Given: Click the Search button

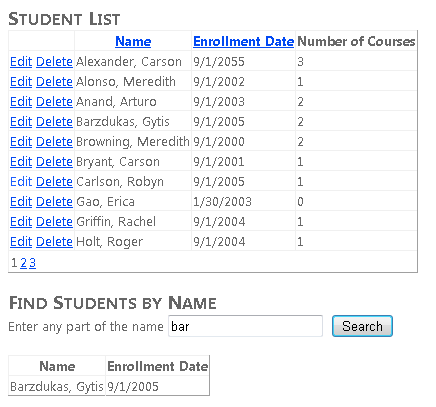Looking at the screenshot, I should (362, 326).
